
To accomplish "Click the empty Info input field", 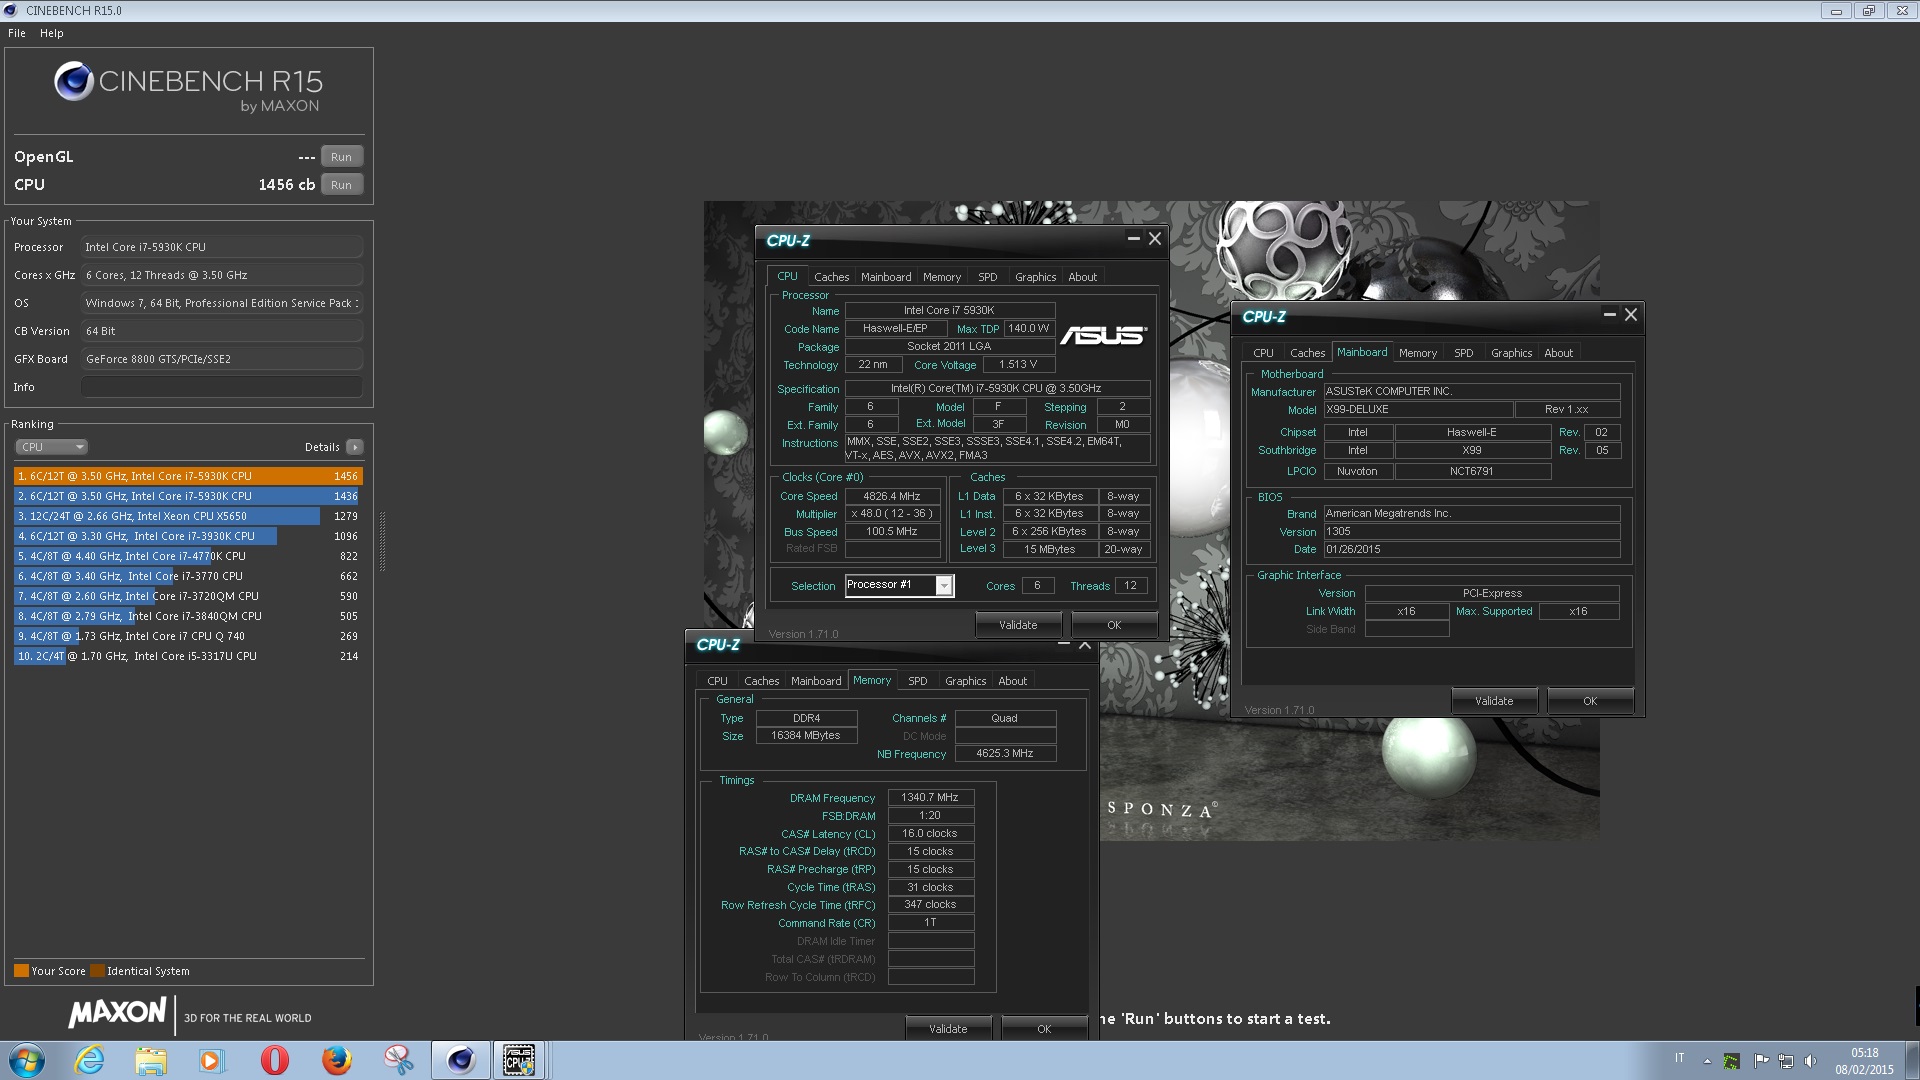I will pos(221,387).
